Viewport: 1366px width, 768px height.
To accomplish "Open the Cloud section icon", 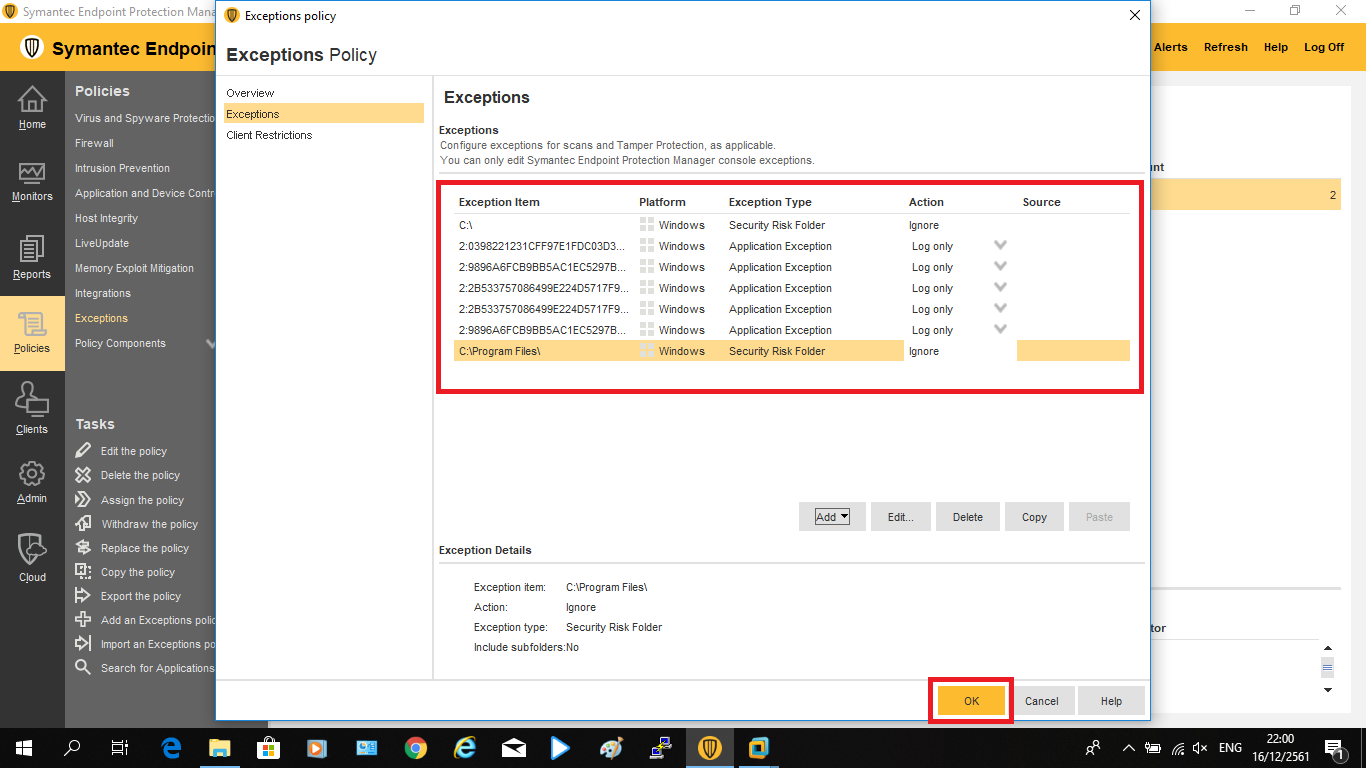I will click(x=32, y=550).
